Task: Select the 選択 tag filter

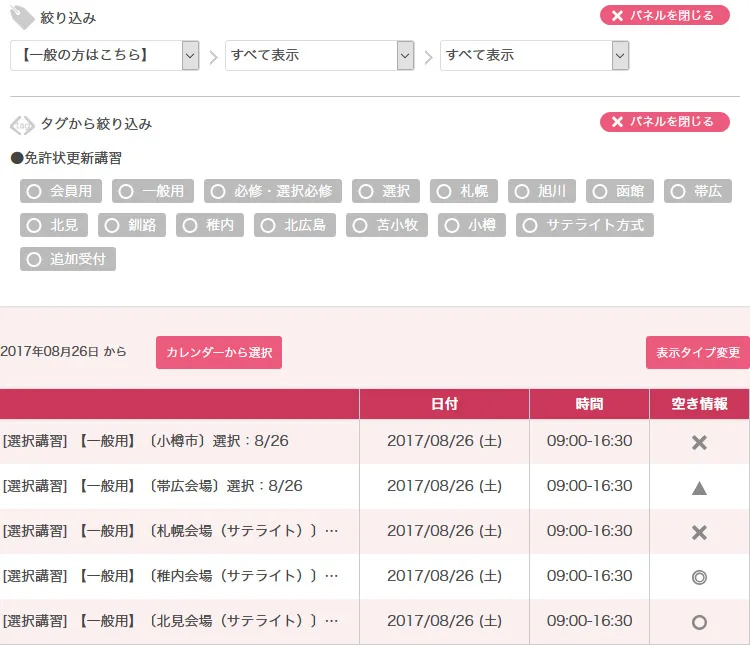Action: point(386,191)
